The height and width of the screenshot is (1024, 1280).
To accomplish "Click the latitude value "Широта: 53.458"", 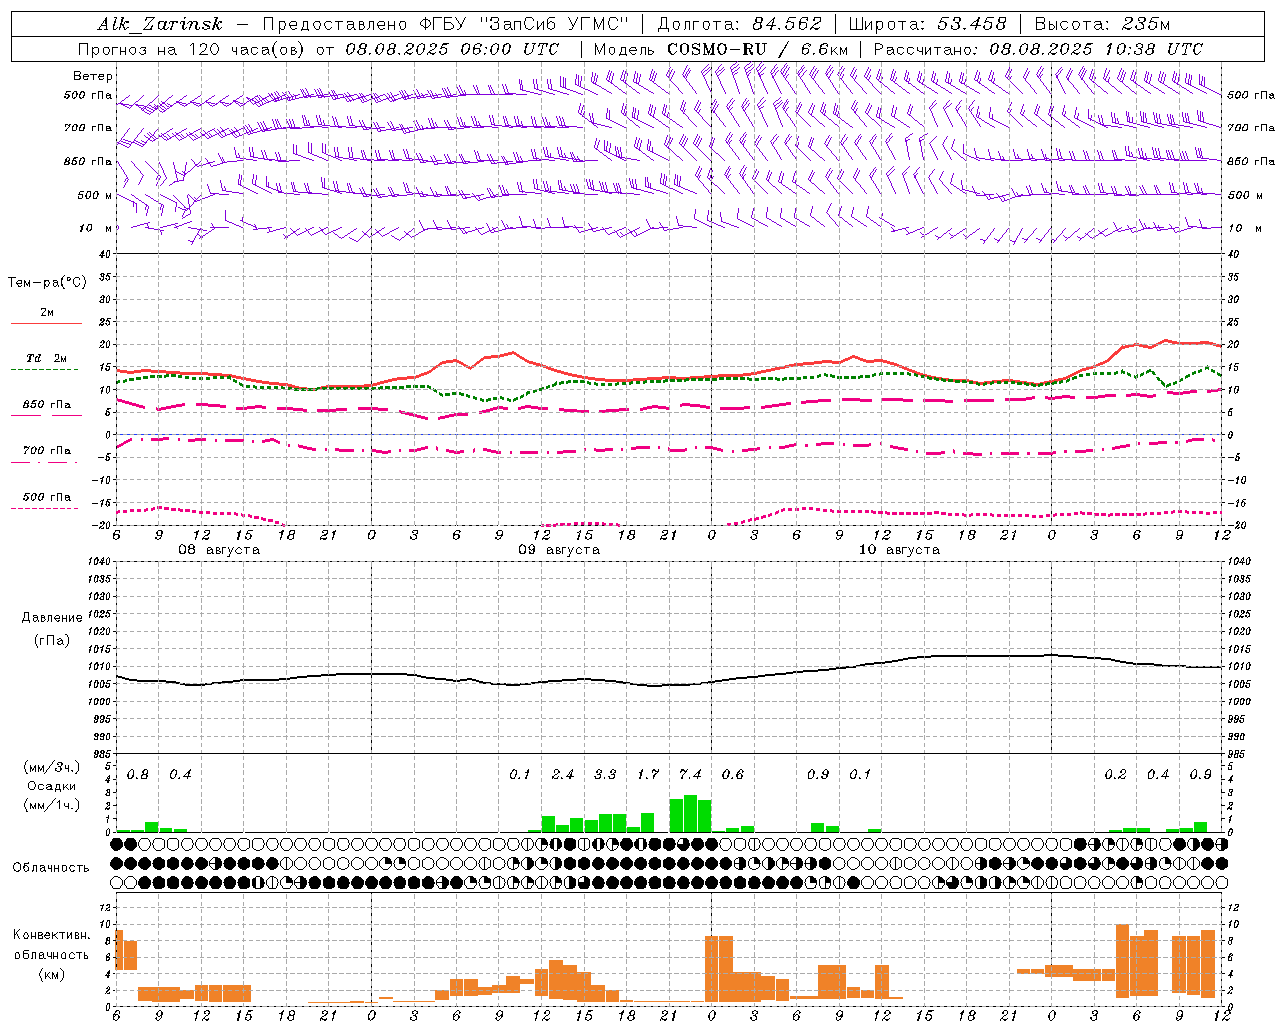I will point(927,24).
